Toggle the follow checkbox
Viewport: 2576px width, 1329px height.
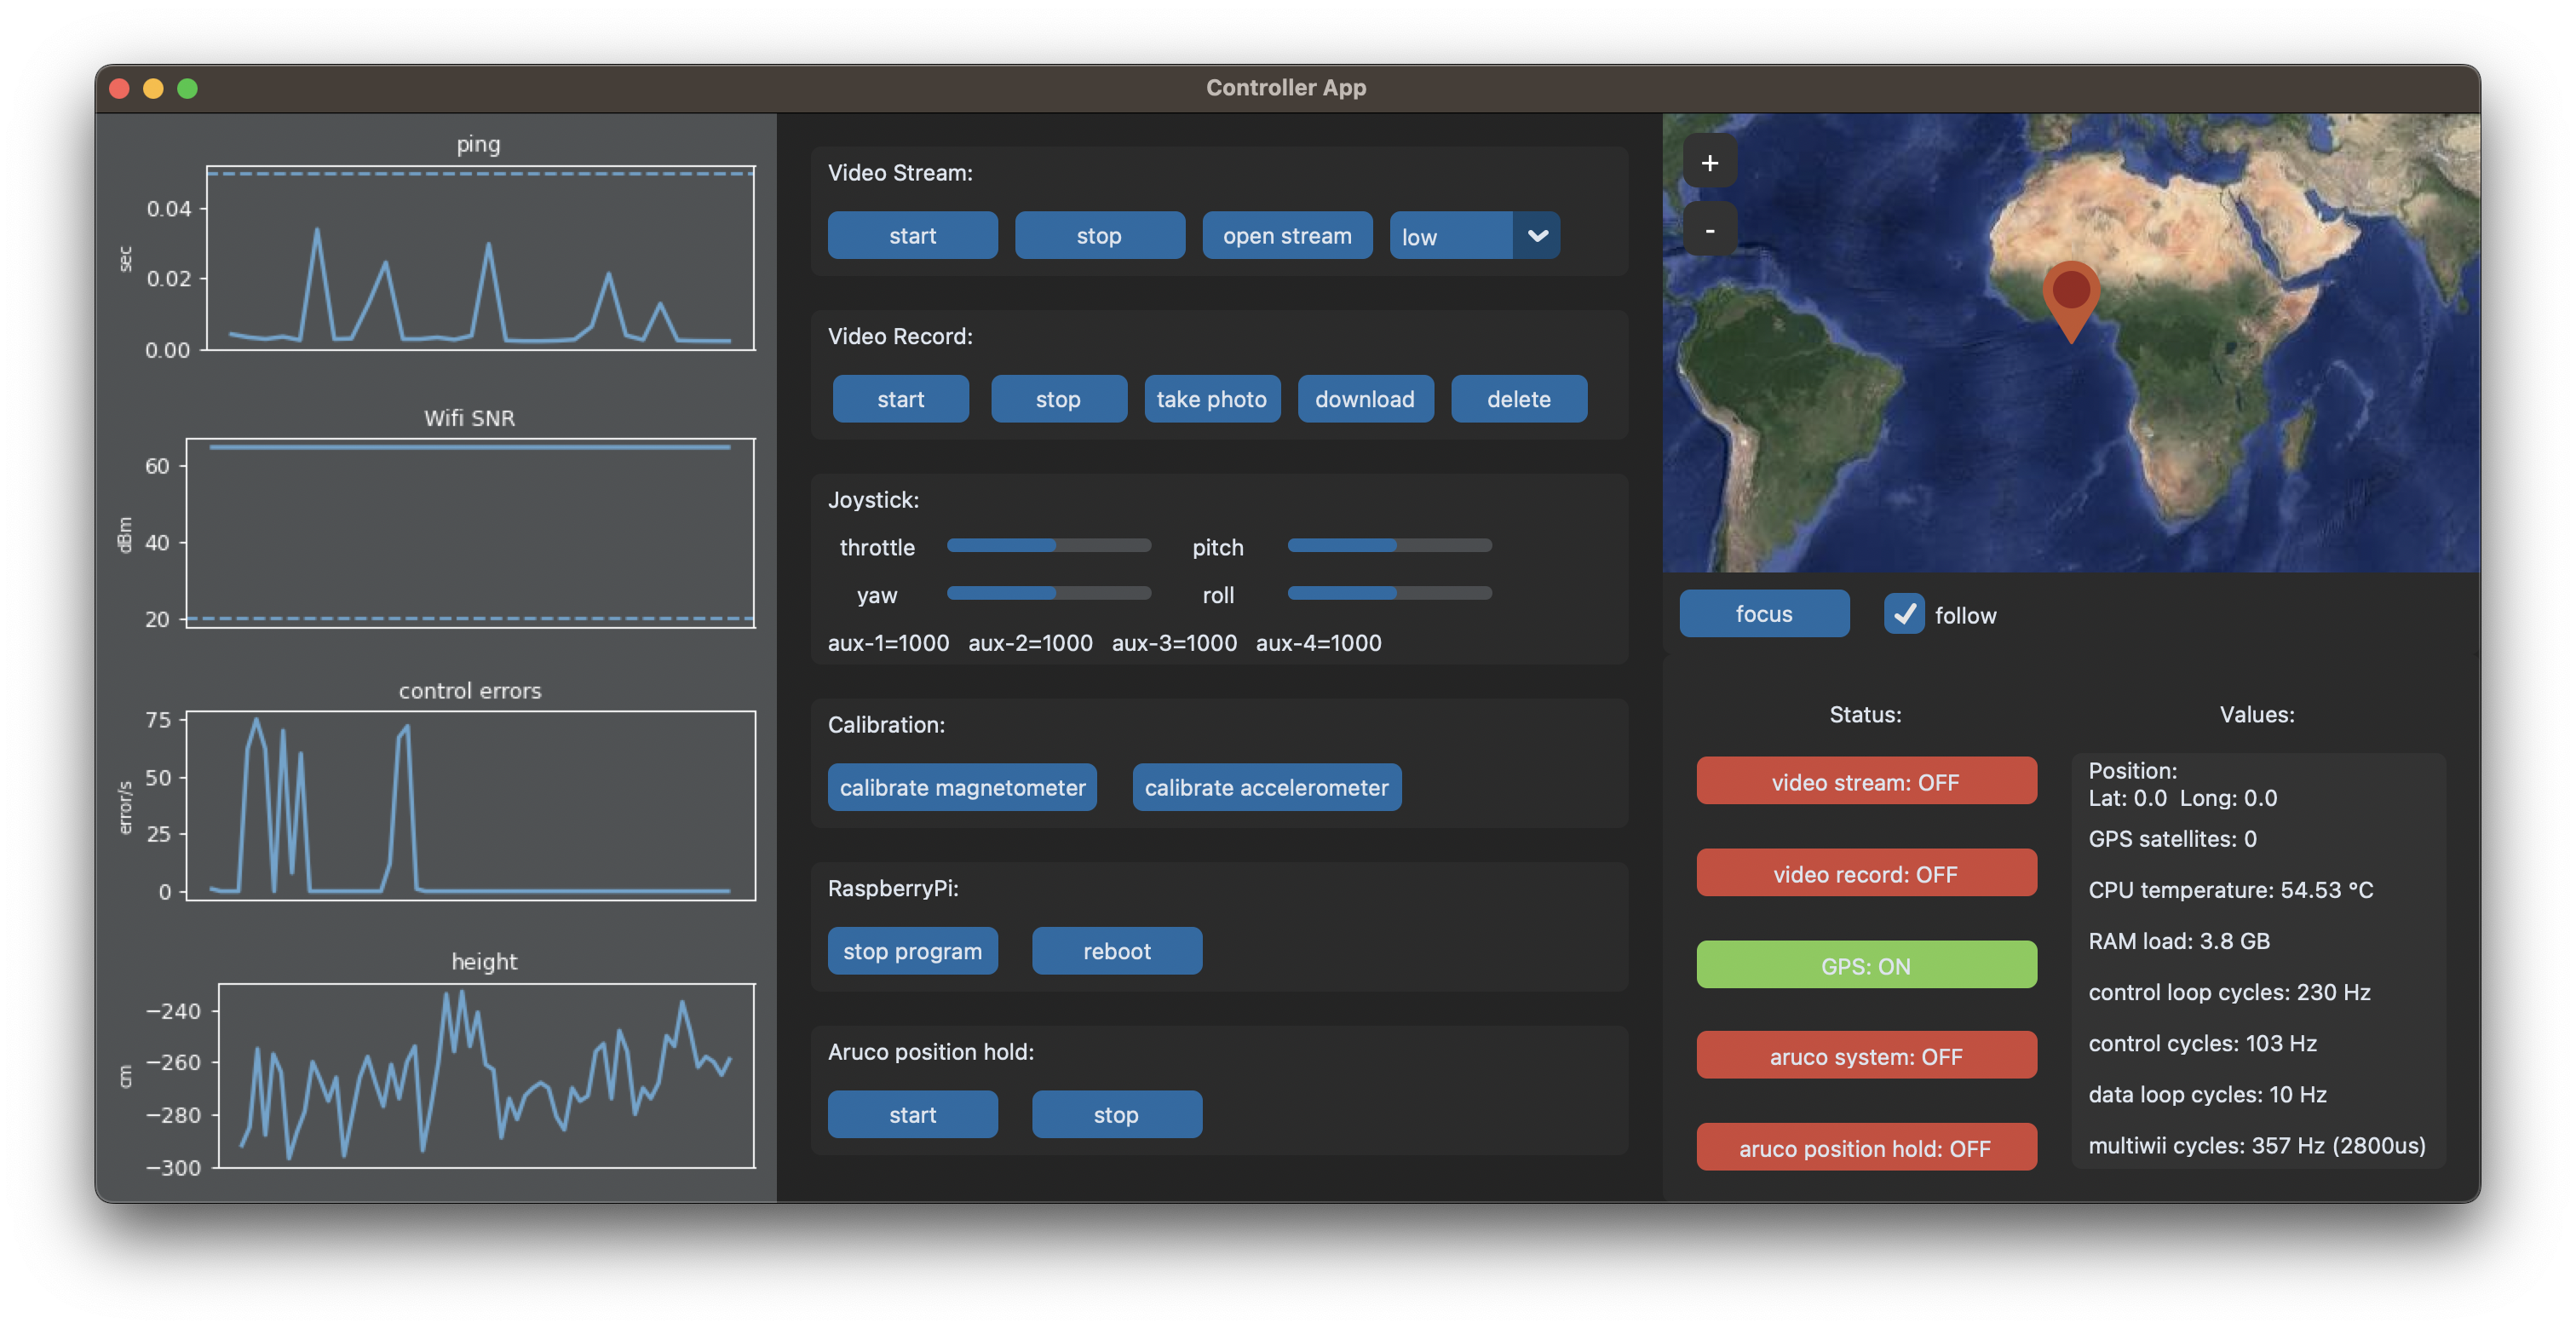pyautogui.click(x=1903, y=614)
